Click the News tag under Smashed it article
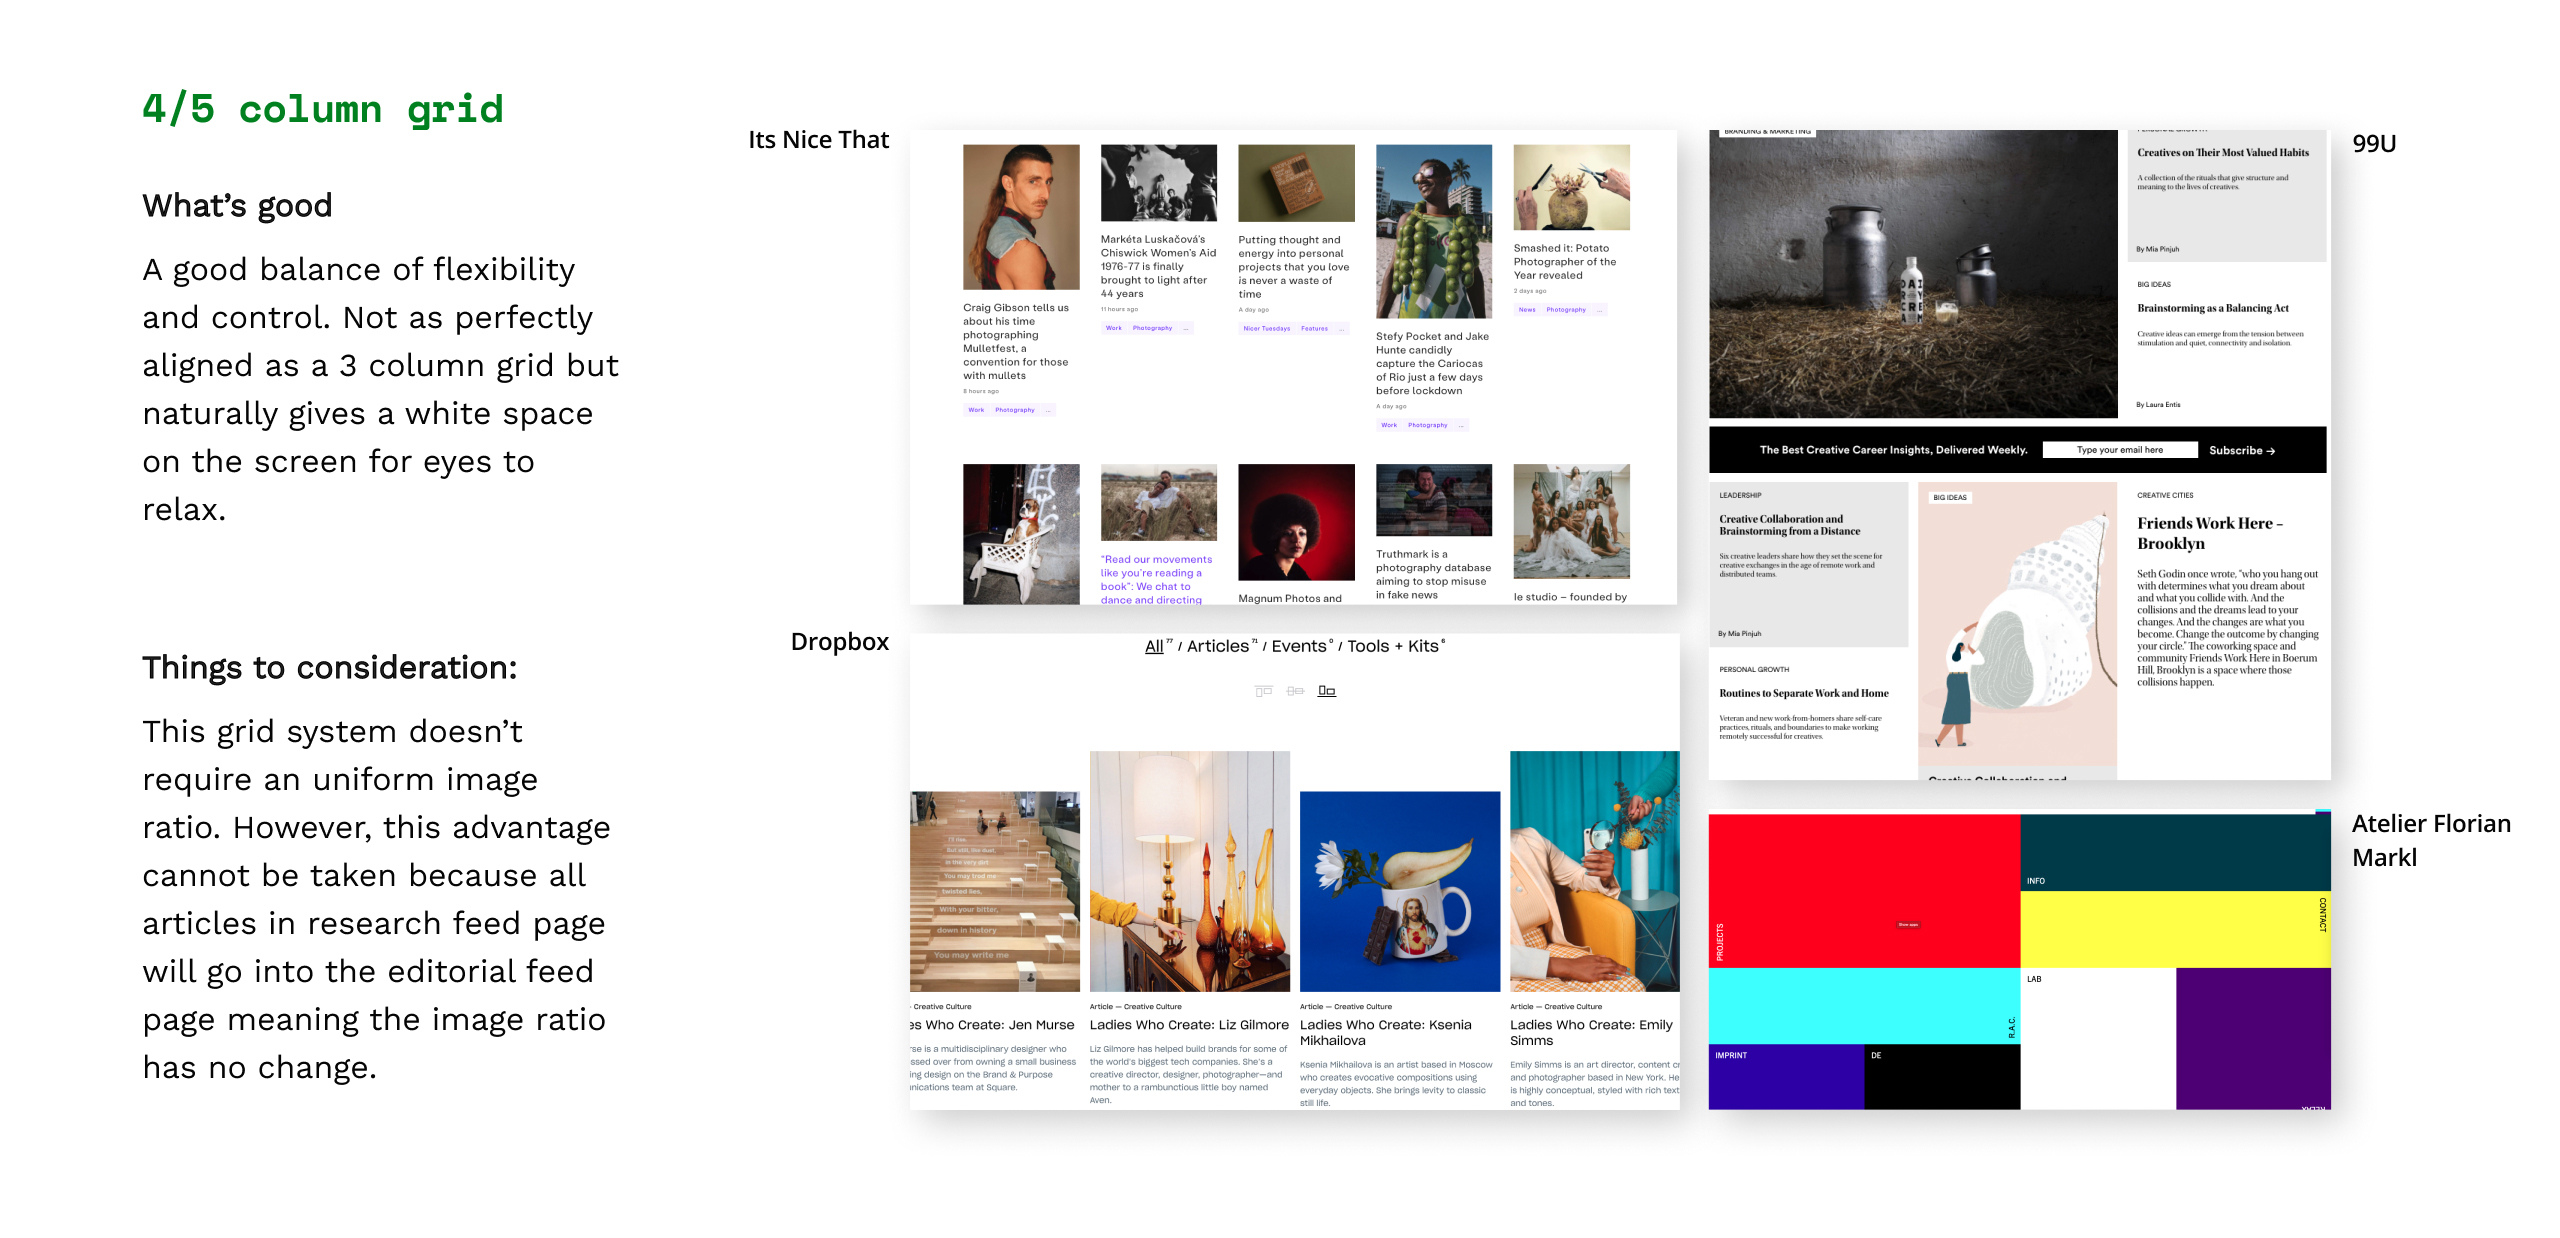Screen dimensions: 2560x1238 pos(1527,310)
